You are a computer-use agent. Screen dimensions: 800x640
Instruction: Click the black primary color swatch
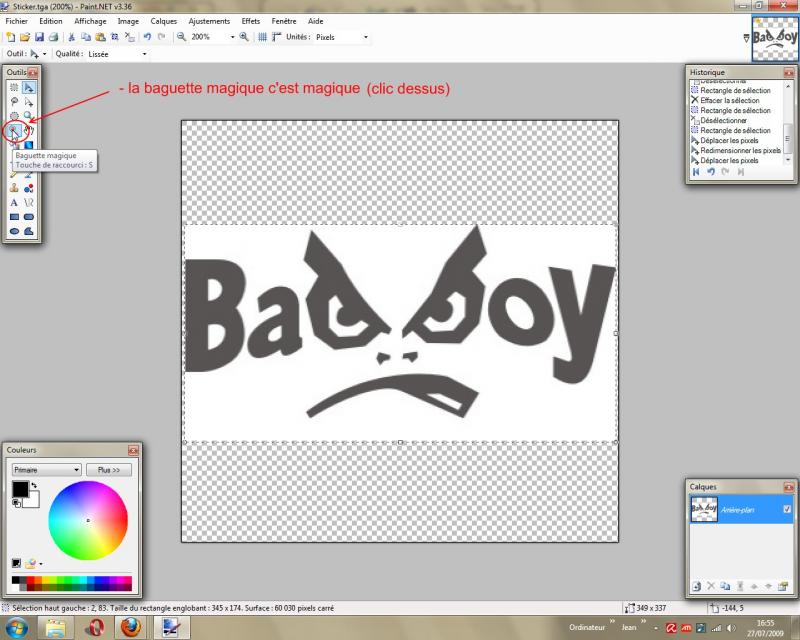(x=20, y=488)
